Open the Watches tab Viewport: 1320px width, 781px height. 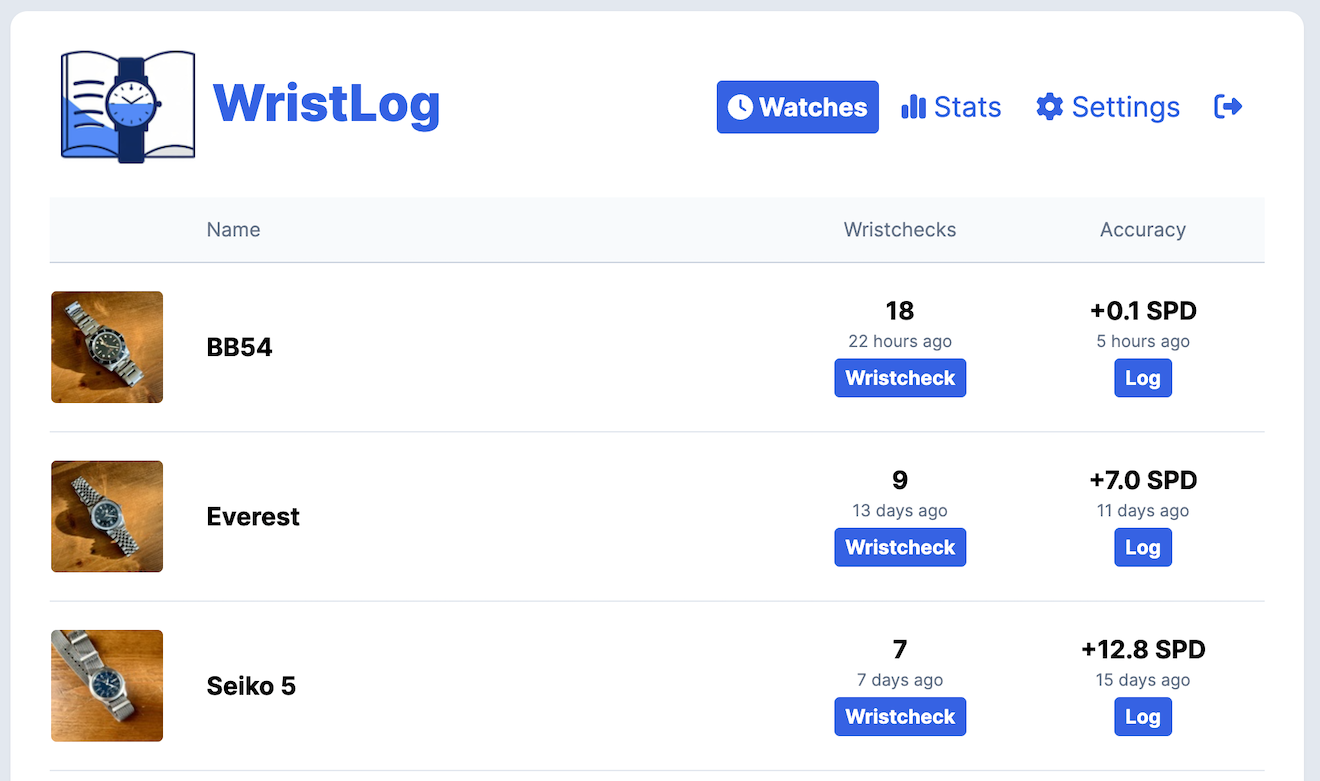[x=798, y=107]
